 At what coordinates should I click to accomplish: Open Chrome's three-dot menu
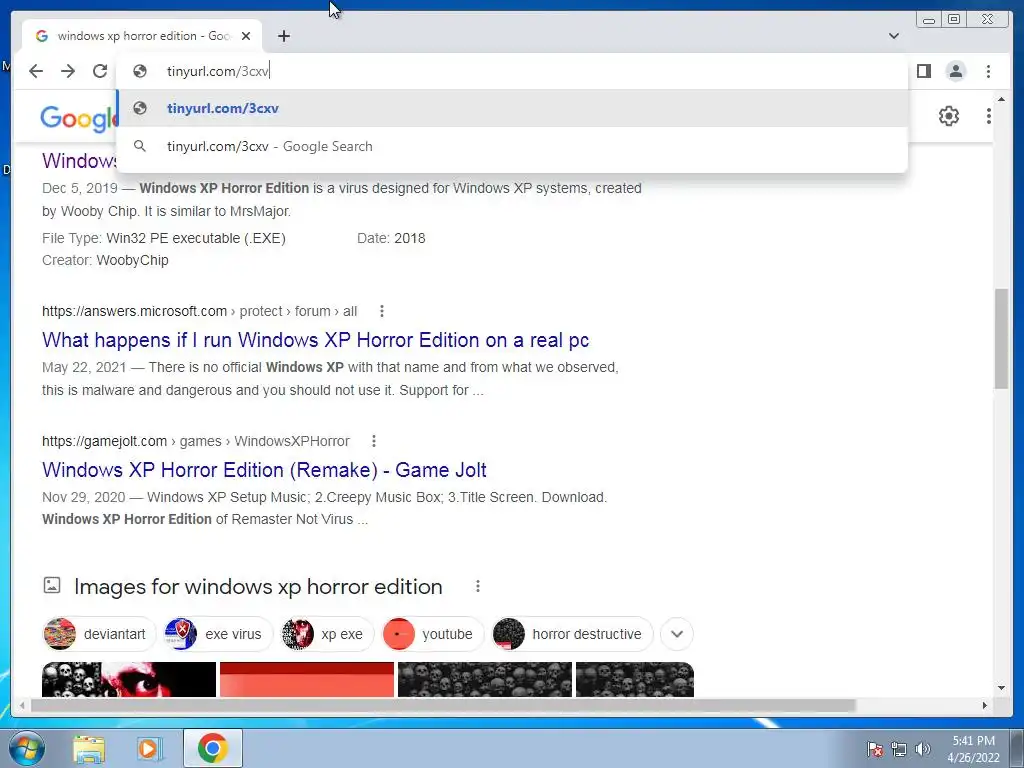(x=988, y=71)
